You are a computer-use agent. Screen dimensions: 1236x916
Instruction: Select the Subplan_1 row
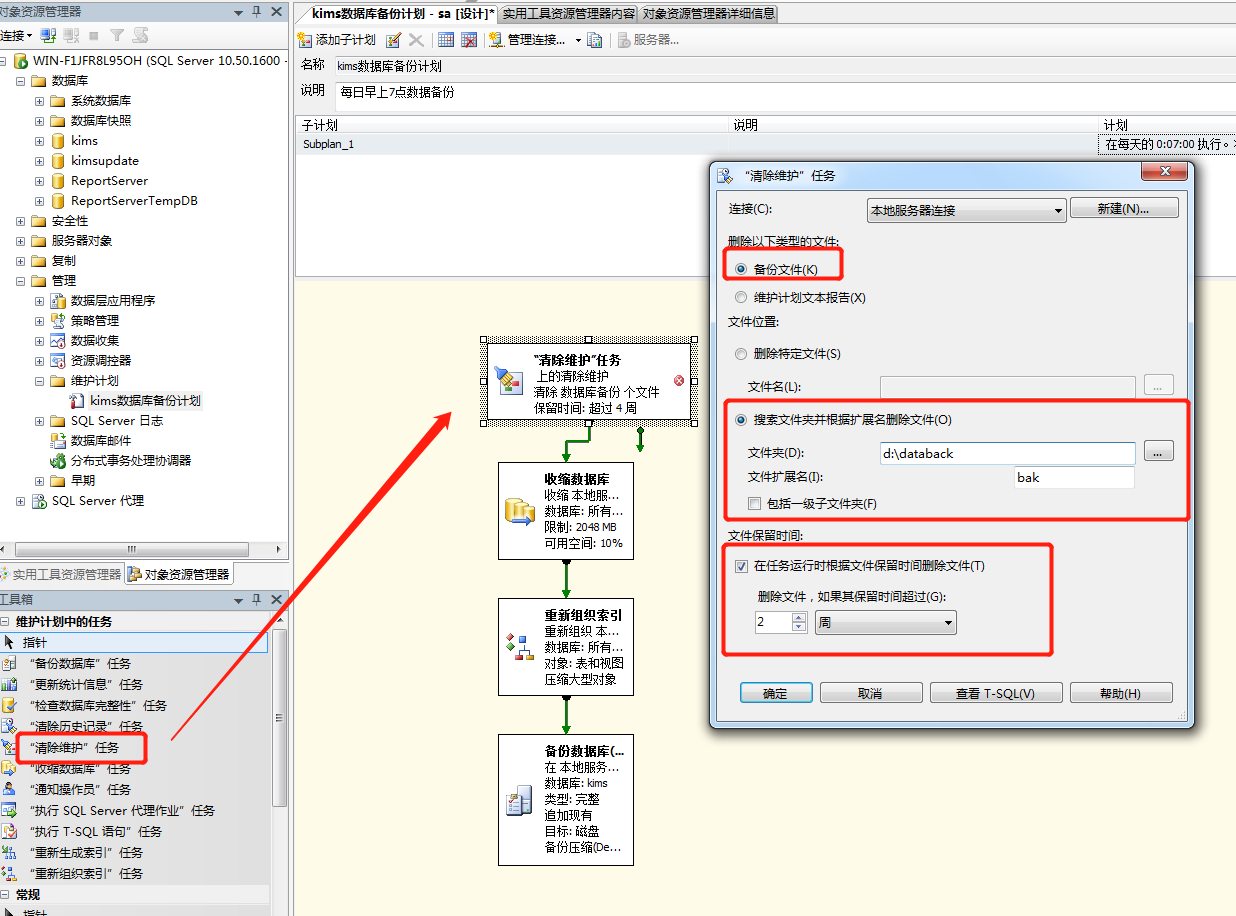point(765,144)
